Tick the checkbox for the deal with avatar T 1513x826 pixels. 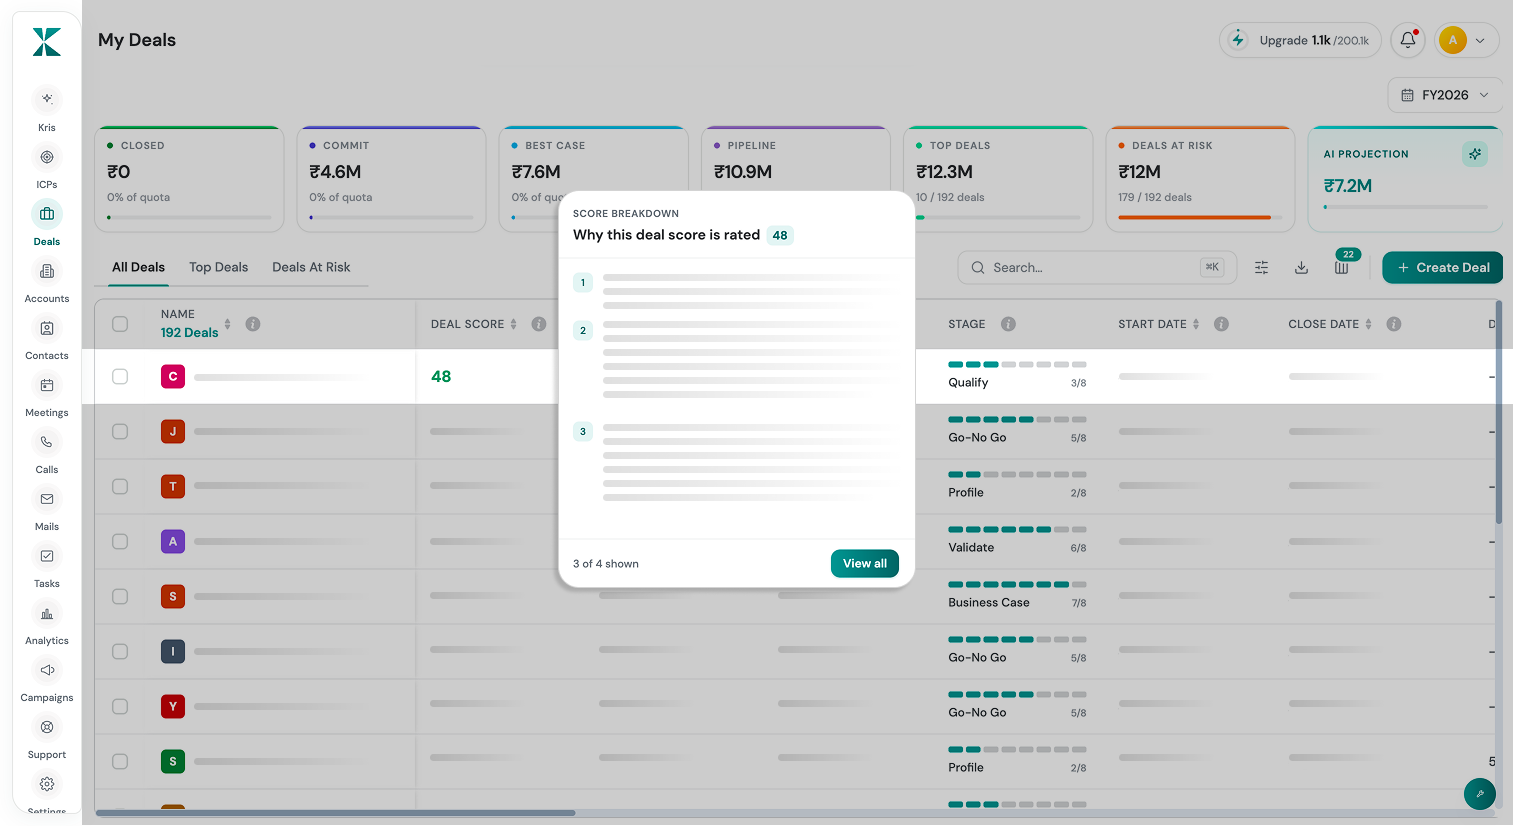120,486
